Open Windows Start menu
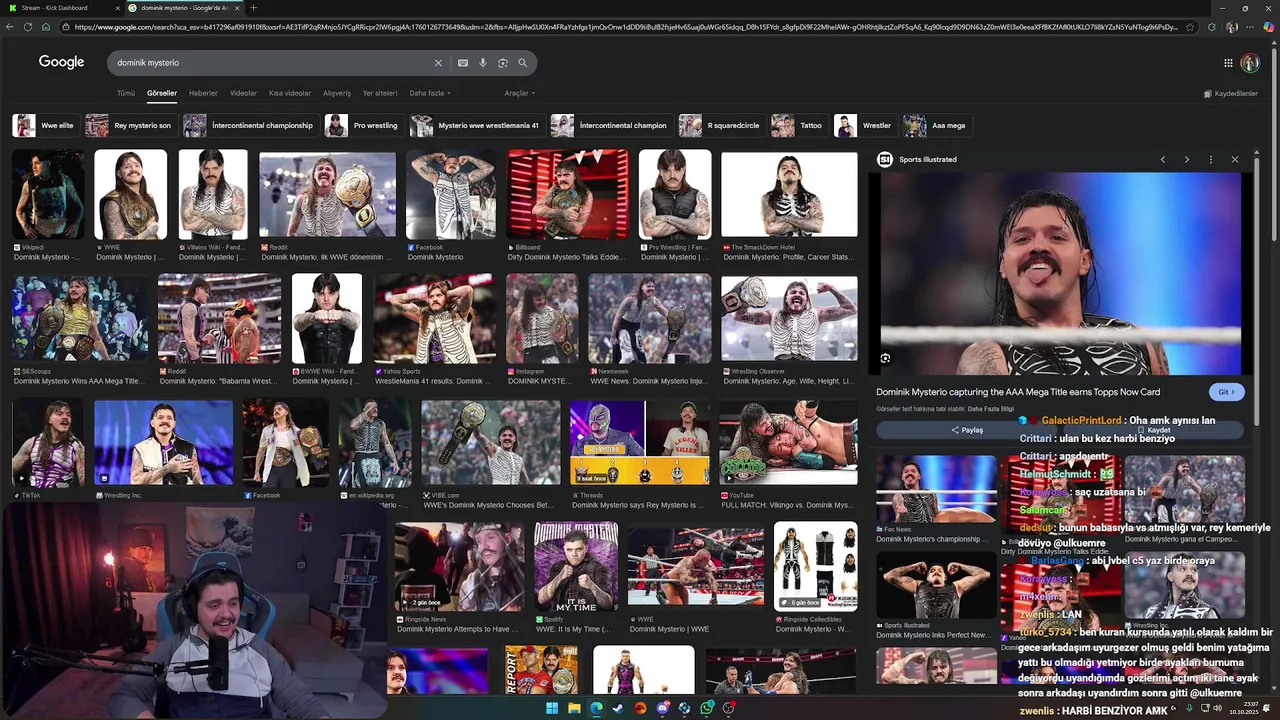 pyautogui.click(x=552, y=708)
